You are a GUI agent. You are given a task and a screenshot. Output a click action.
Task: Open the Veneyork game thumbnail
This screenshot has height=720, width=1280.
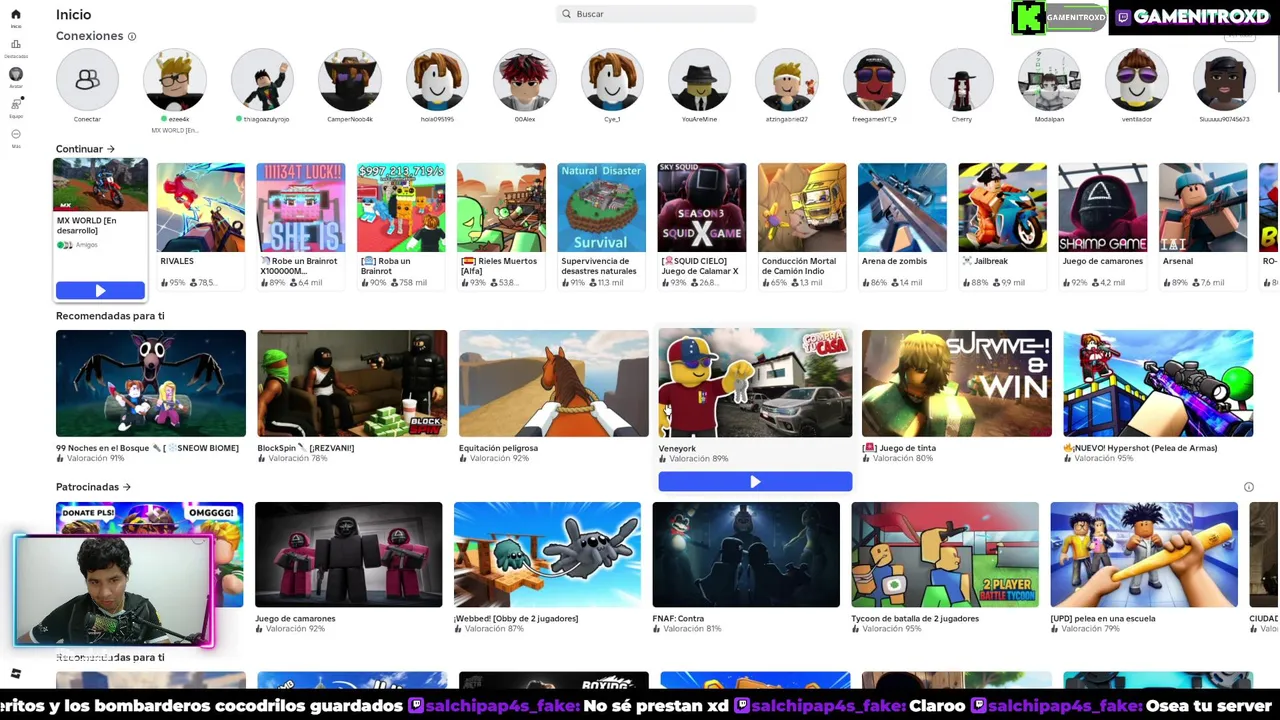755,383
